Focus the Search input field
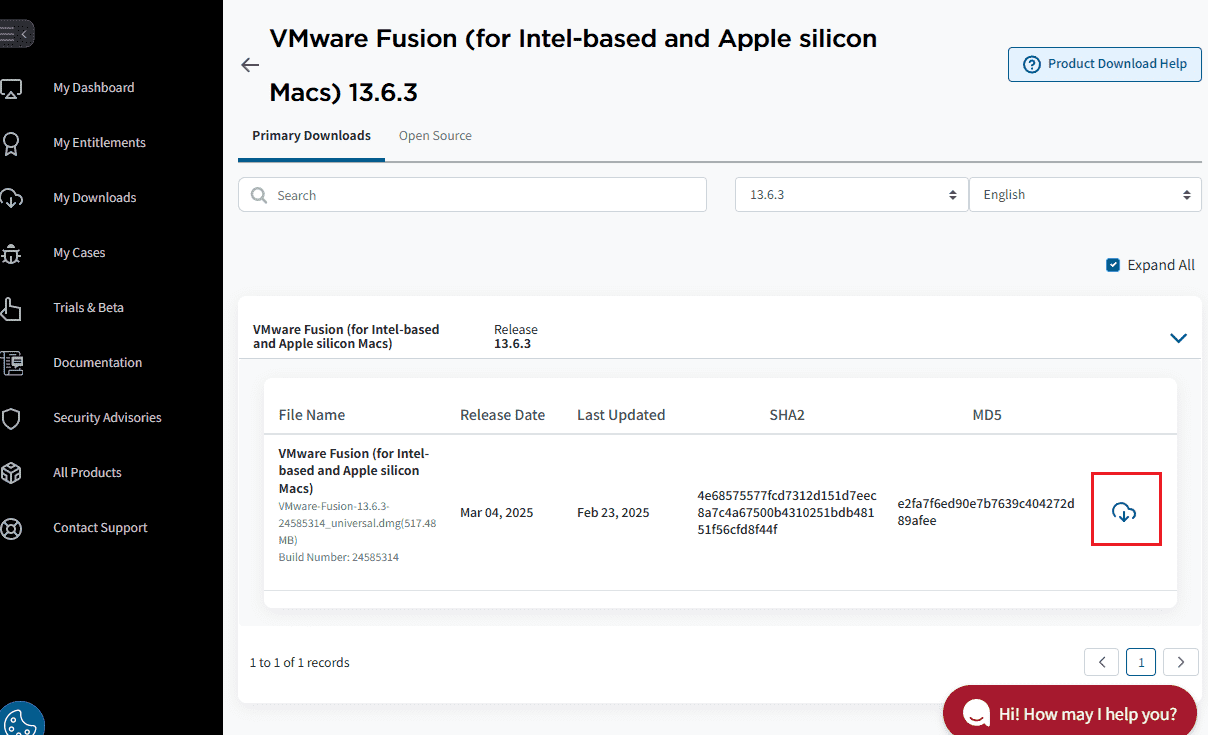 click(472, 195)
